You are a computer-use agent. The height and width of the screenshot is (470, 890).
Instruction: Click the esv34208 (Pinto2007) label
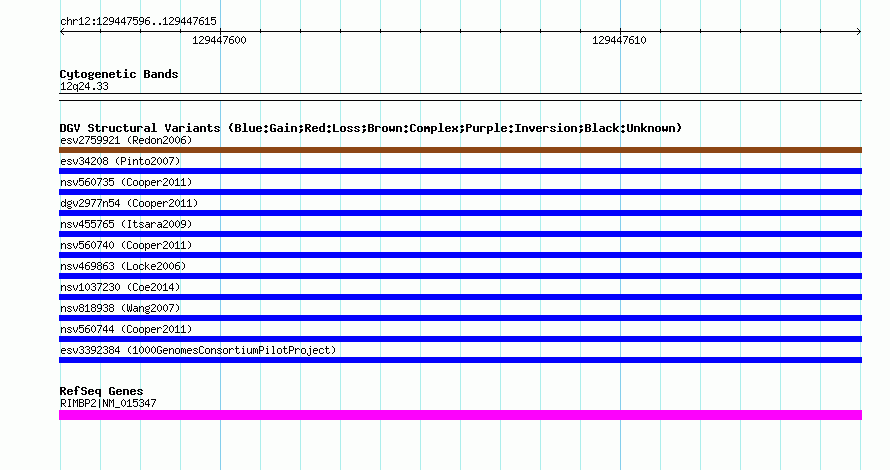[x=120, y=161]
